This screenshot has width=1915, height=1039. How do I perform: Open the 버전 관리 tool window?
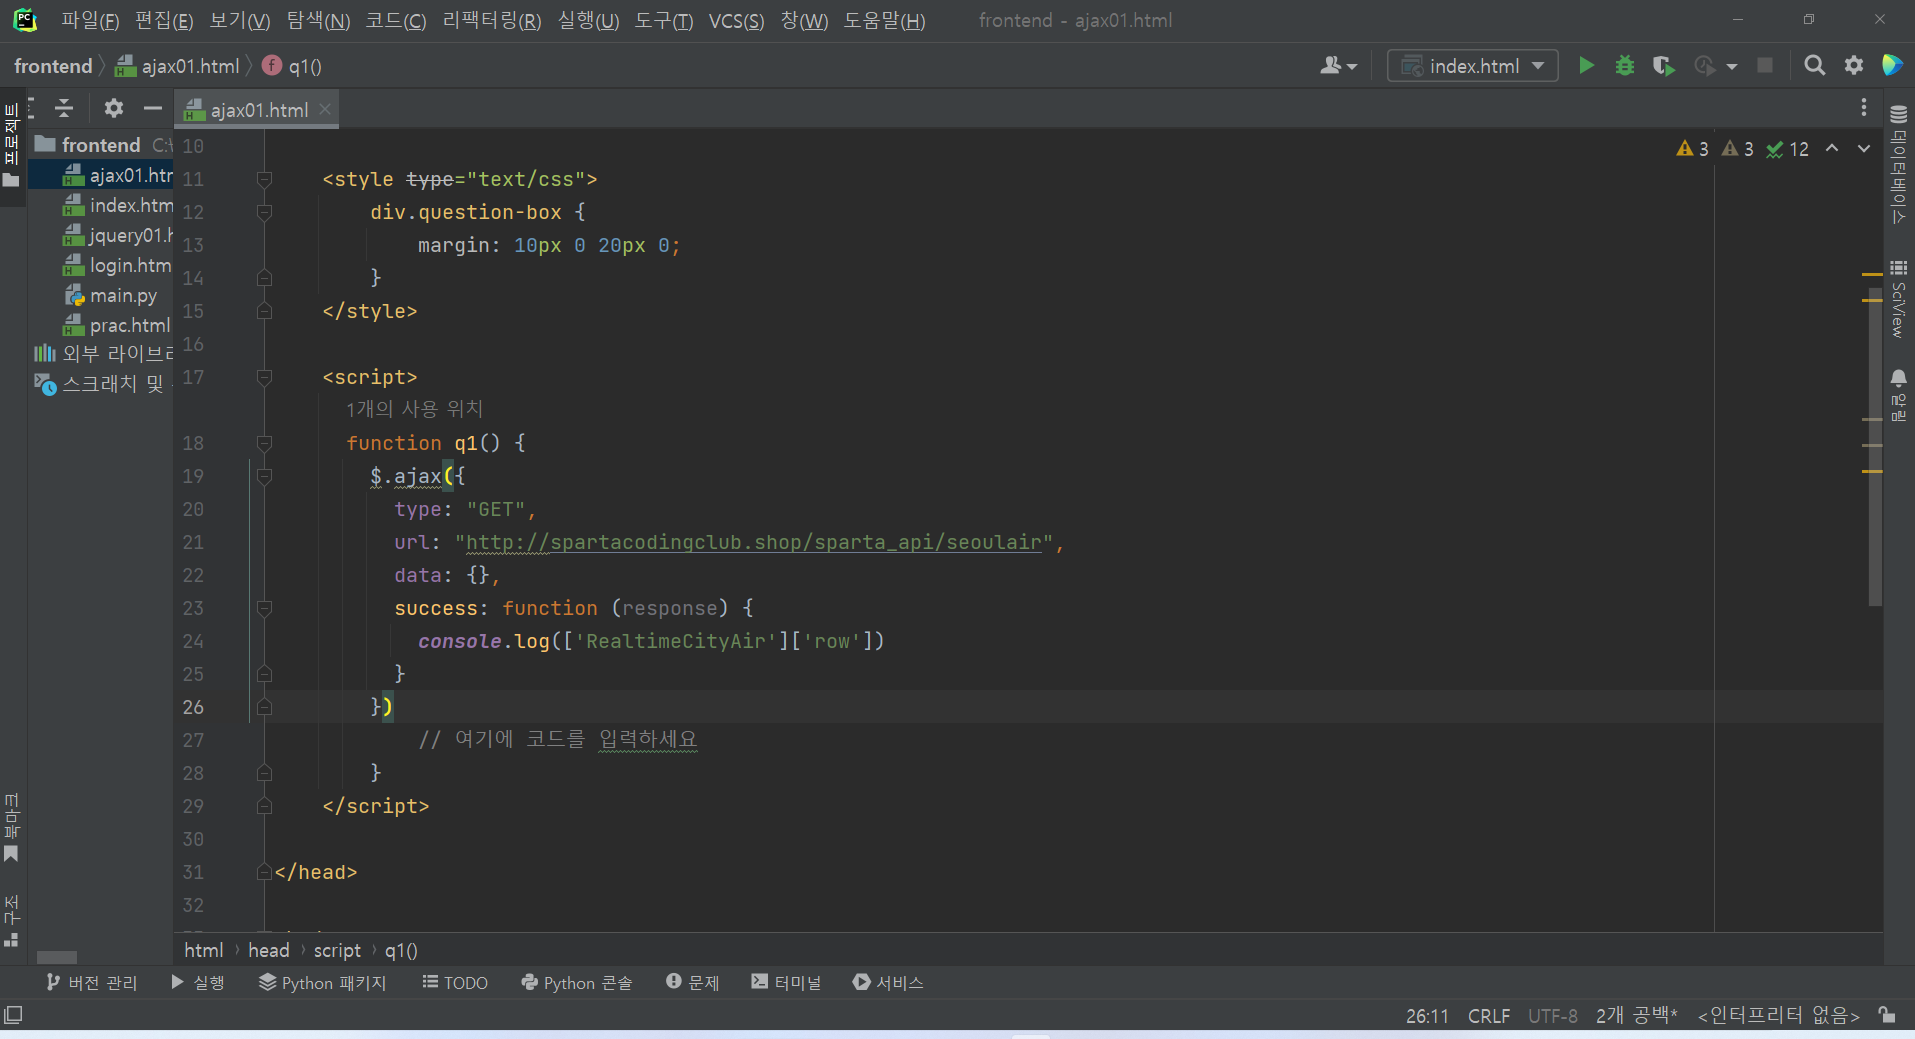91,983
